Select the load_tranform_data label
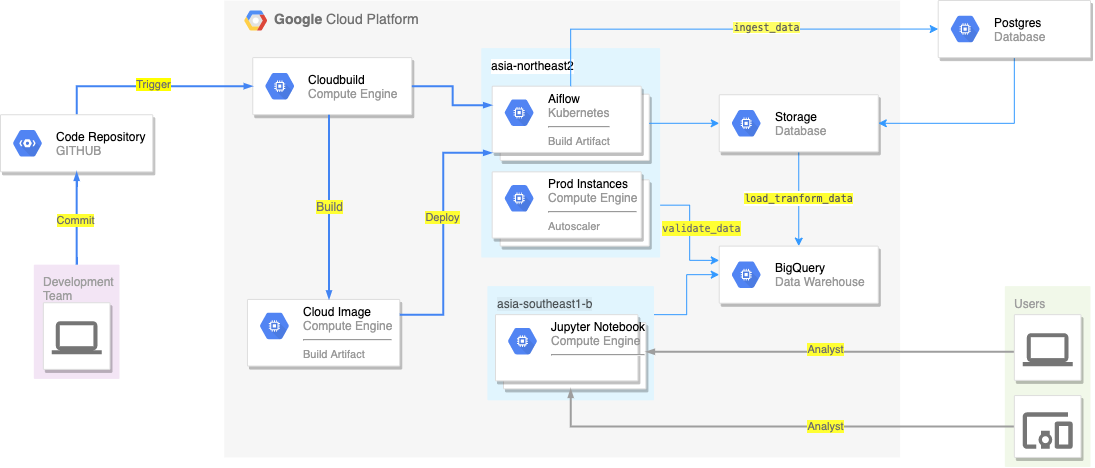The width and height of the screenshot is (1095, 468). coord(799,198)
